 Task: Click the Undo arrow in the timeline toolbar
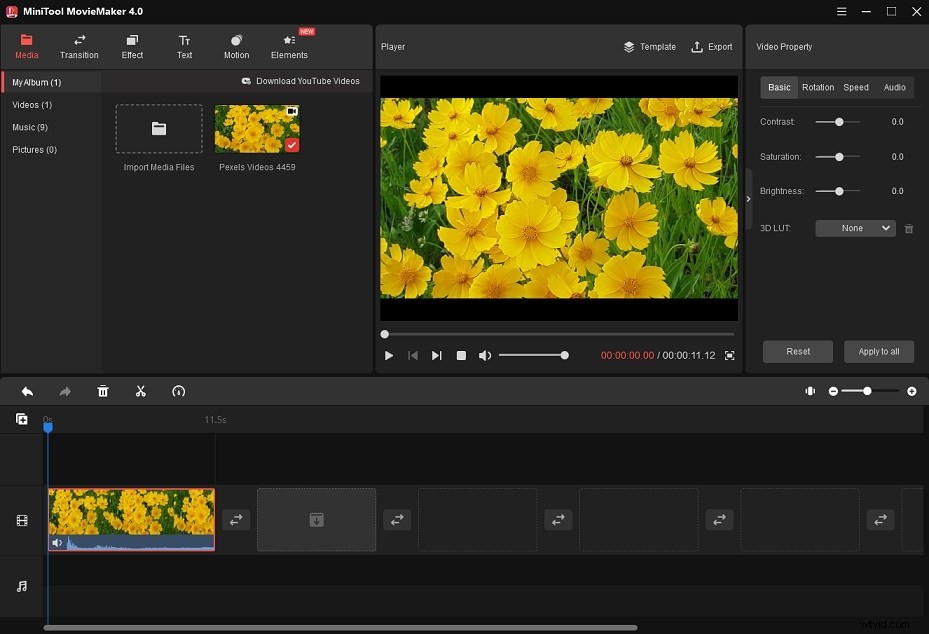coord(27,391)
